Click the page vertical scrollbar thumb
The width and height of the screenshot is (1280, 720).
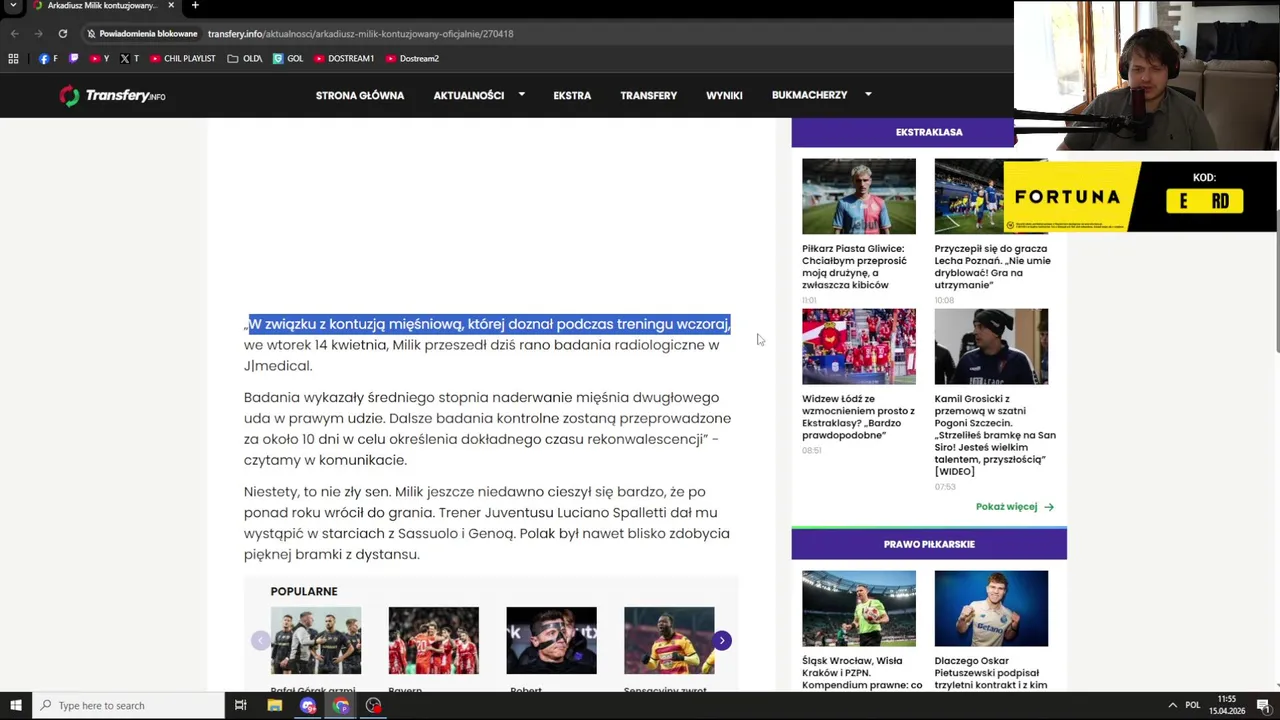coord(1276,280)
